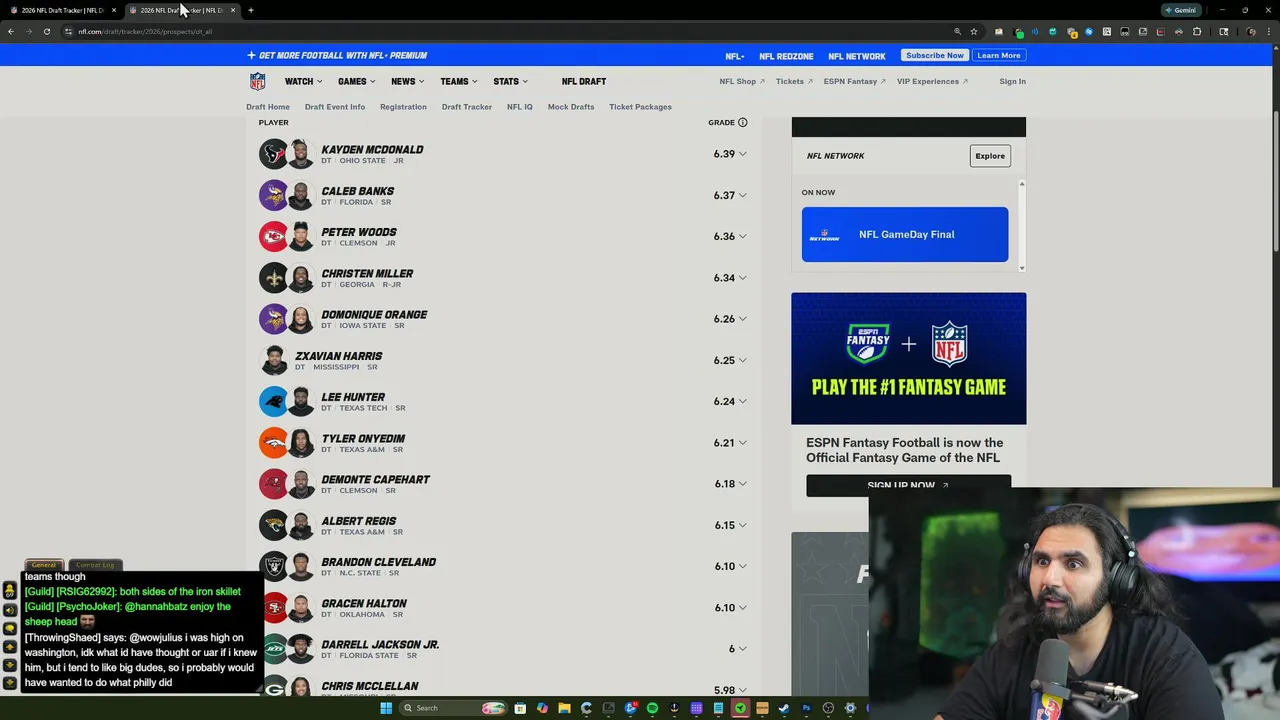Click Broncos logo next to Tyler Onyedim
Image resolution: width=1280 pixels, height=720 pixels.
pyautogui.click(x=273, y=442)
